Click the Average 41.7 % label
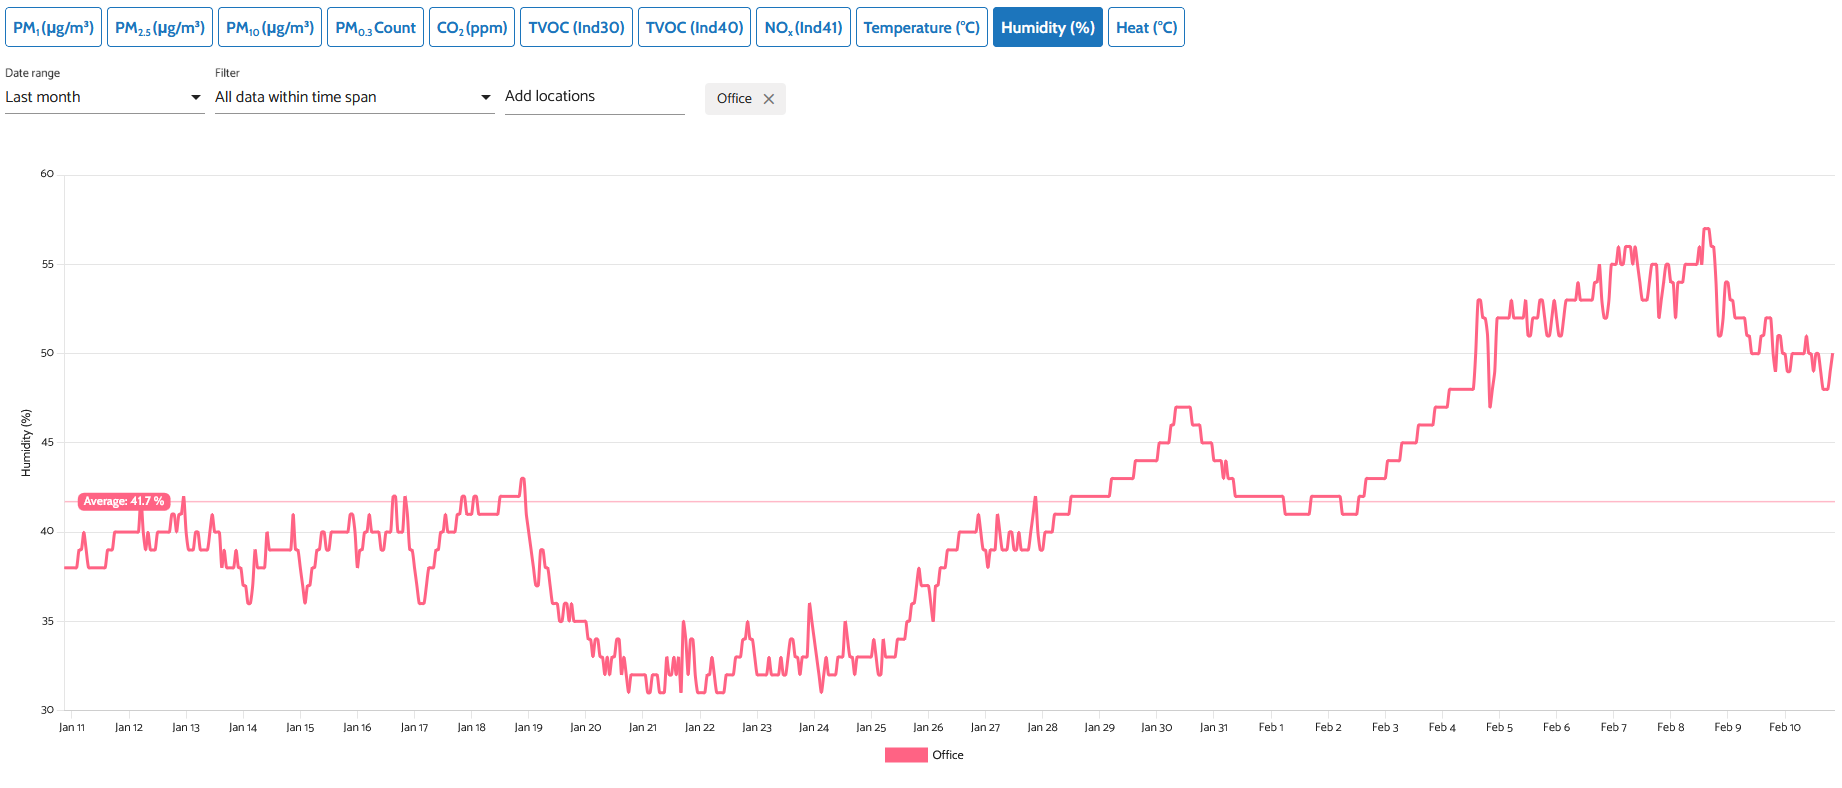This screenshot has width=1842, height=788. pyautogui.click(x=124, y=502)
